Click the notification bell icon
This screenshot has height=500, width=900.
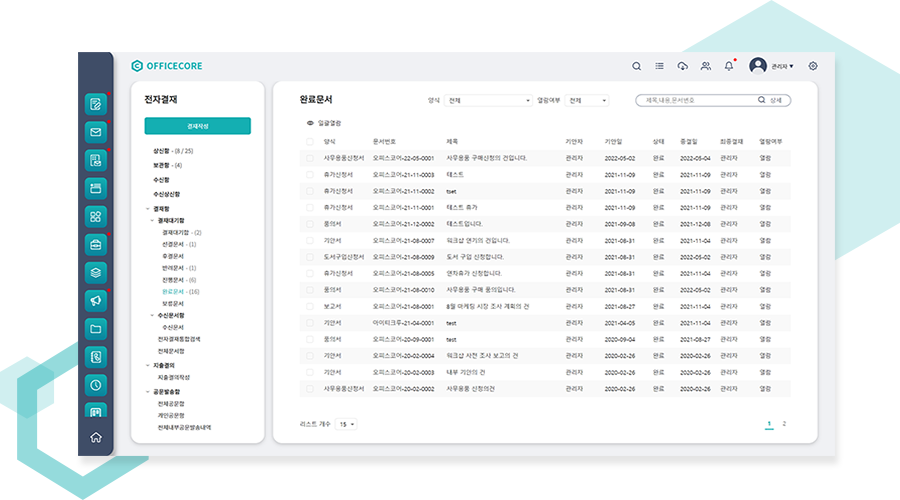[729, 66]
